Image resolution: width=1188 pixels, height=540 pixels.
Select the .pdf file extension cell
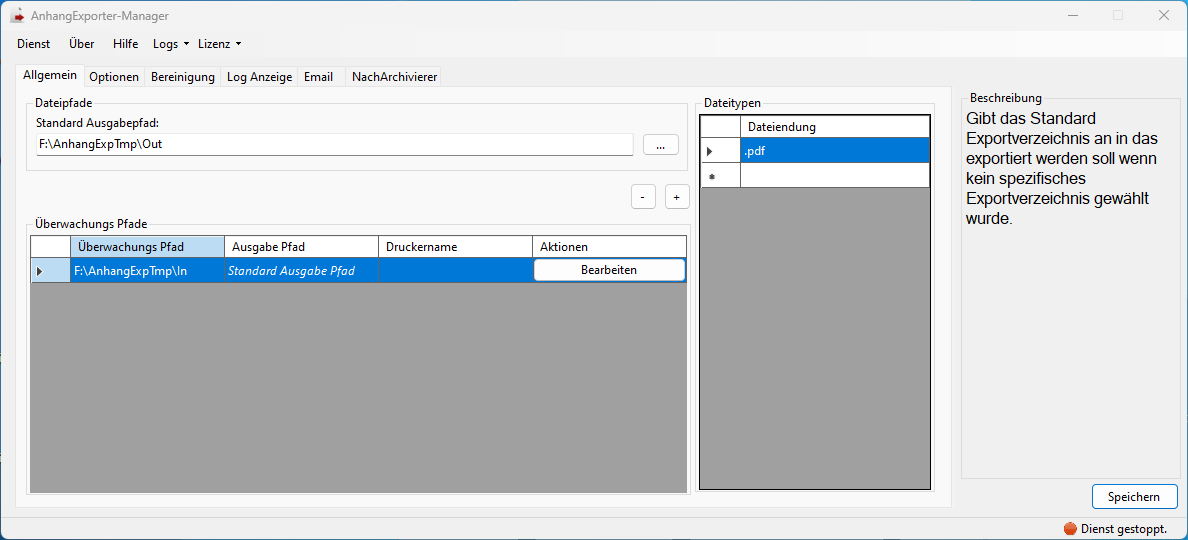coord(835,151)
